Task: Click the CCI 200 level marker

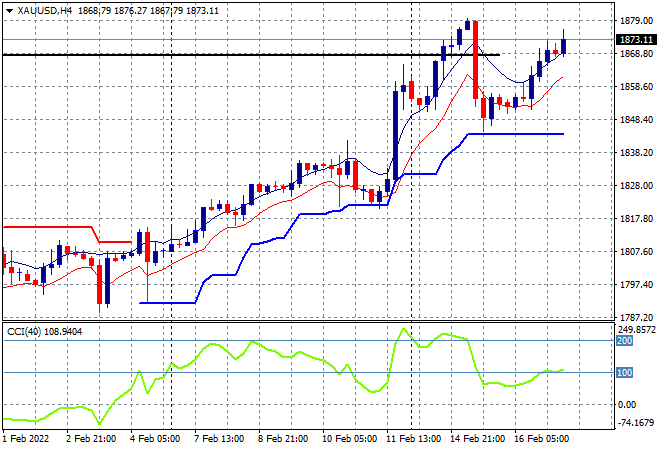Action: coord(624,341)
